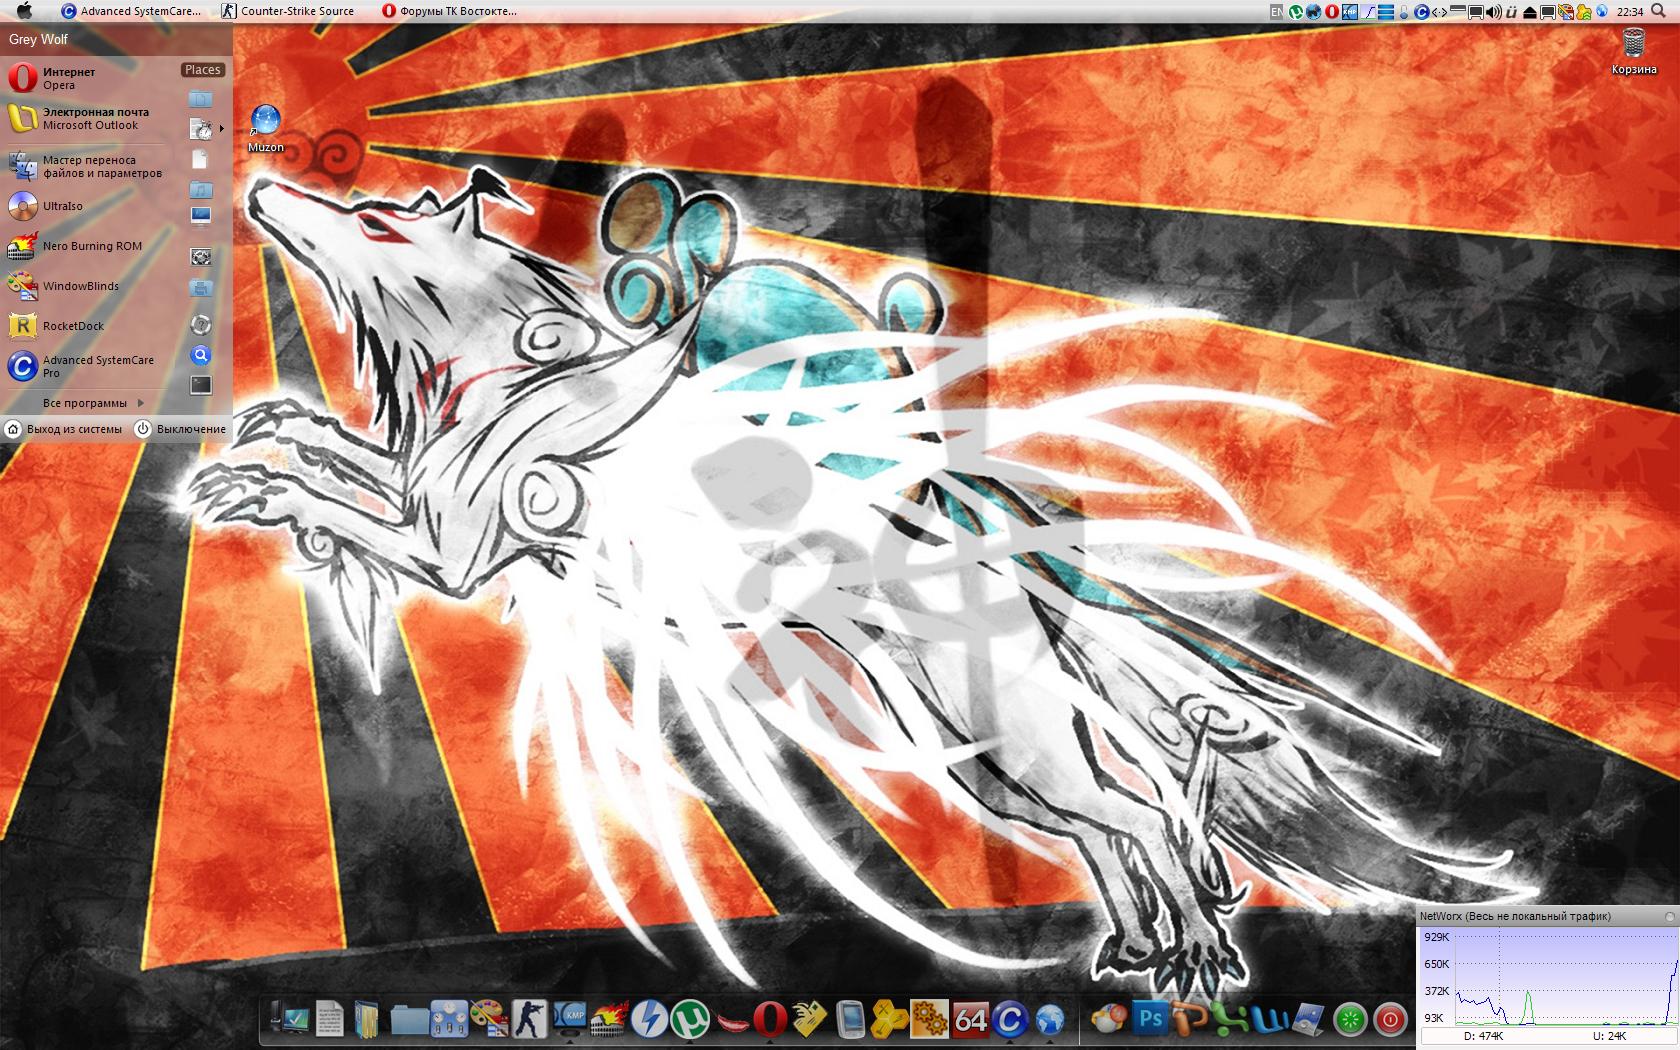The image size is (1680, 1050).
Task: Launch Opera from the dock
Action: (769, 1019)
